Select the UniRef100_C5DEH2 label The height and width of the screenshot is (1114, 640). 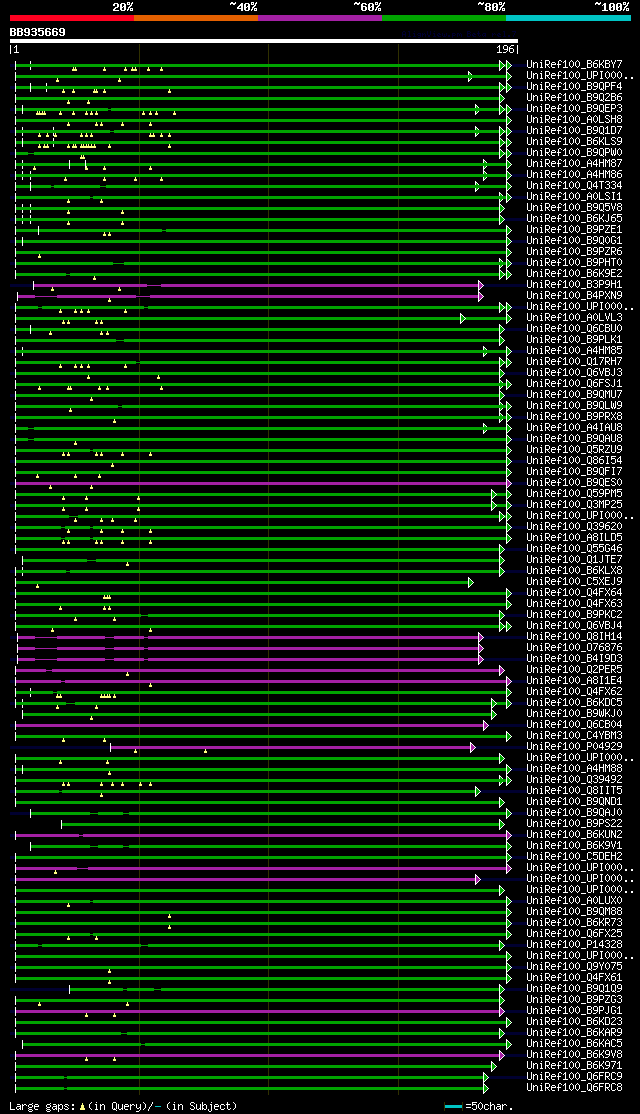click(x=575, y=857)
